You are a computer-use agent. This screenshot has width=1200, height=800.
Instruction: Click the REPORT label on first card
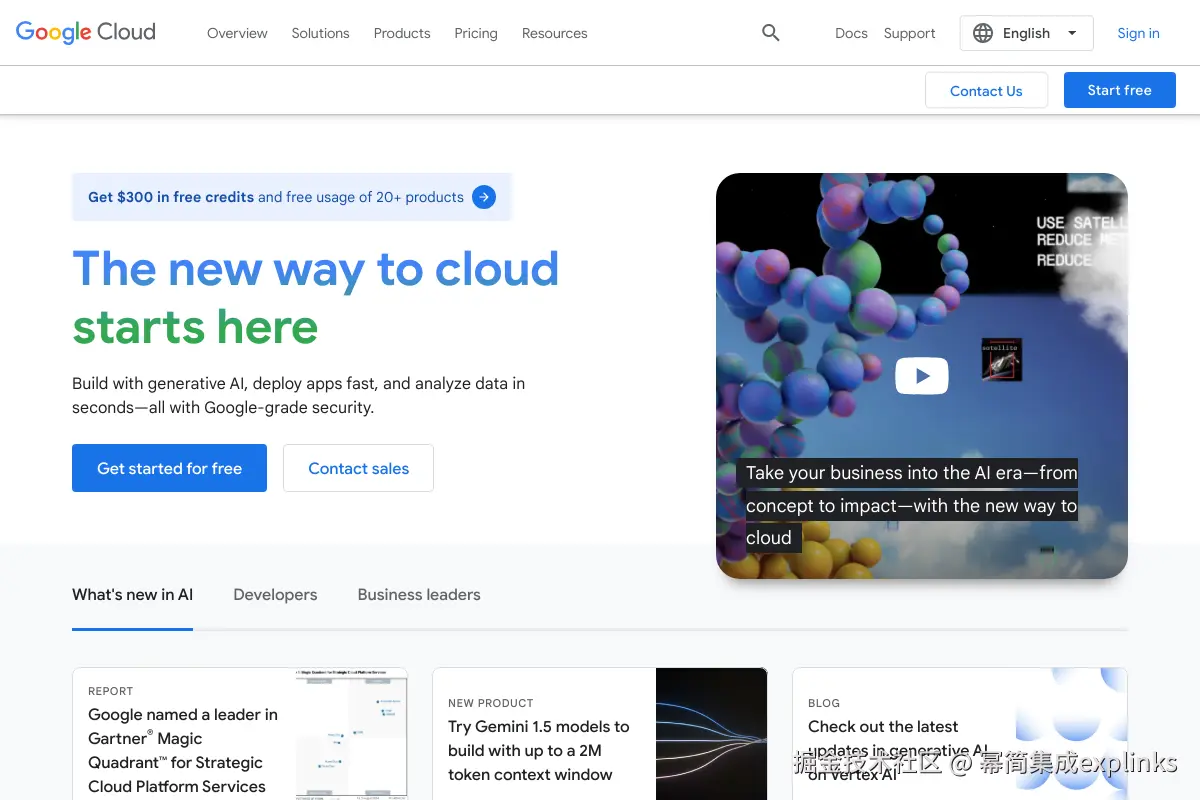[110, 691]
